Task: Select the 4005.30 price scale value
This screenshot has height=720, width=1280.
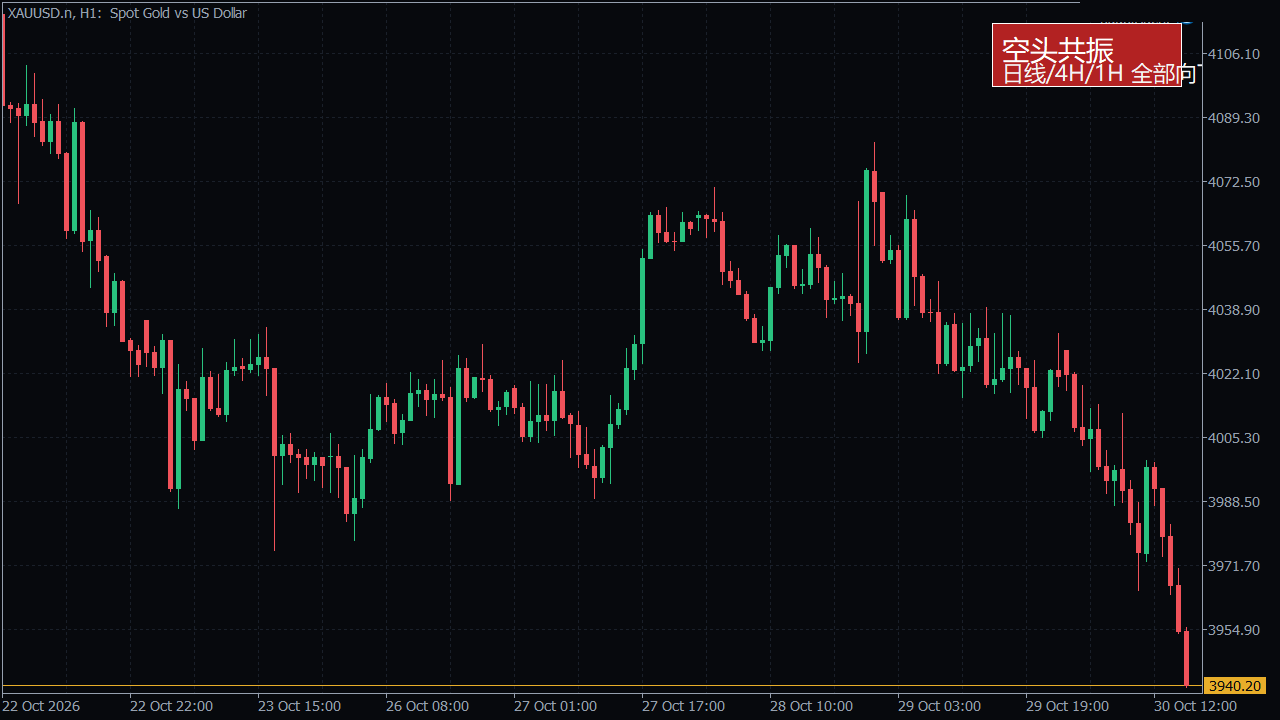Action: (x=1235, y=438)
